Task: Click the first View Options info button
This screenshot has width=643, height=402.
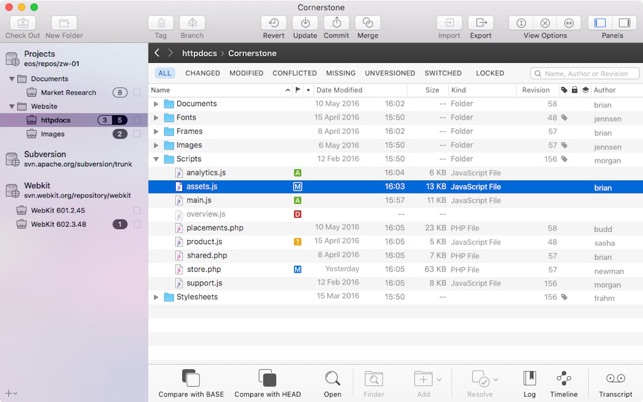Action: pyautogui.click(x=521, y=23)
